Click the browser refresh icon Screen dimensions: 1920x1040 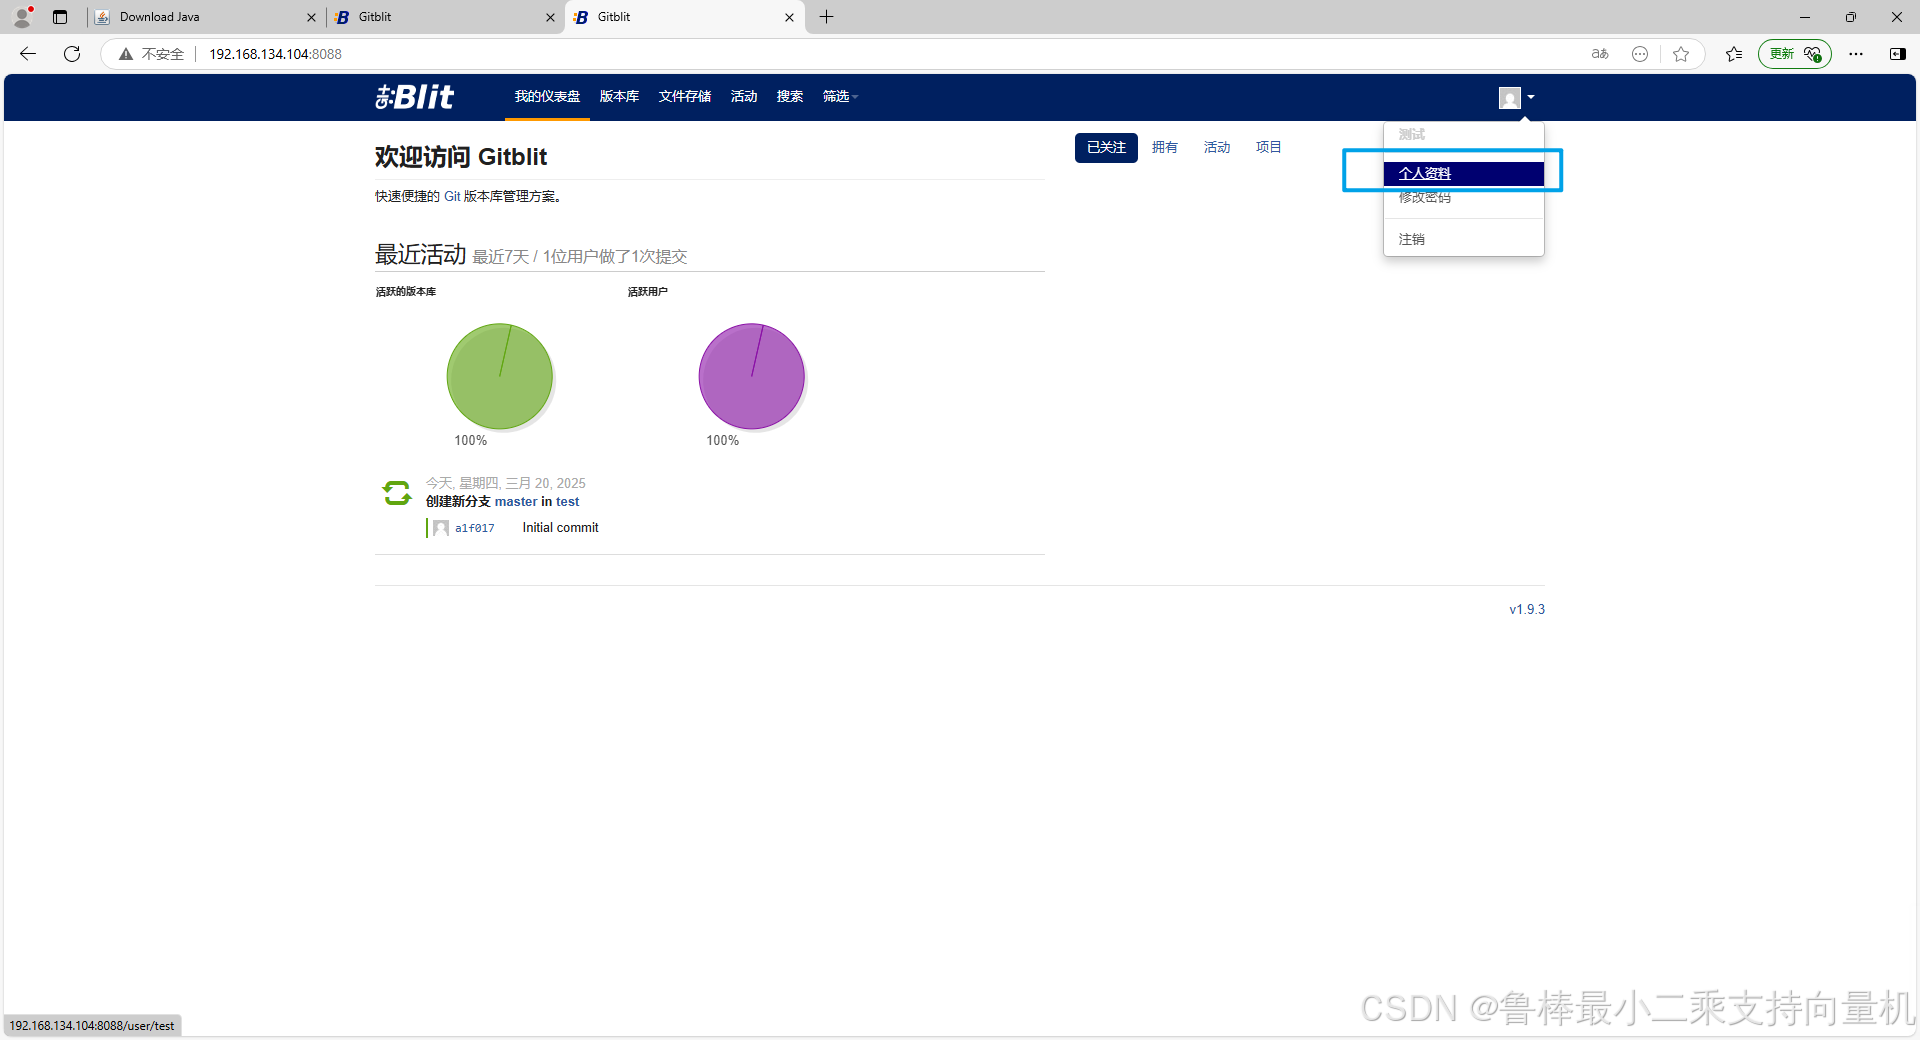point(71,54)
